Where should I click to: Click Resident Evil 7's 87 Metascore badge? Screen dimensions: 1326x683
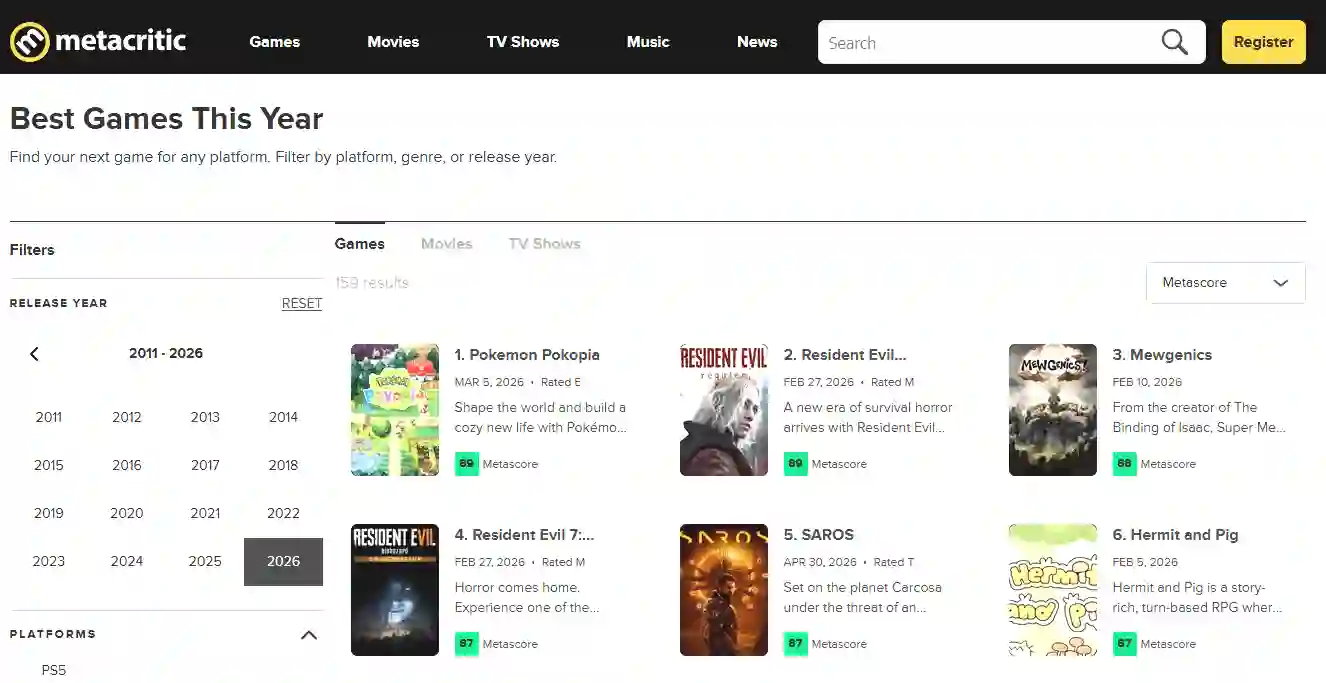[466, 644]
